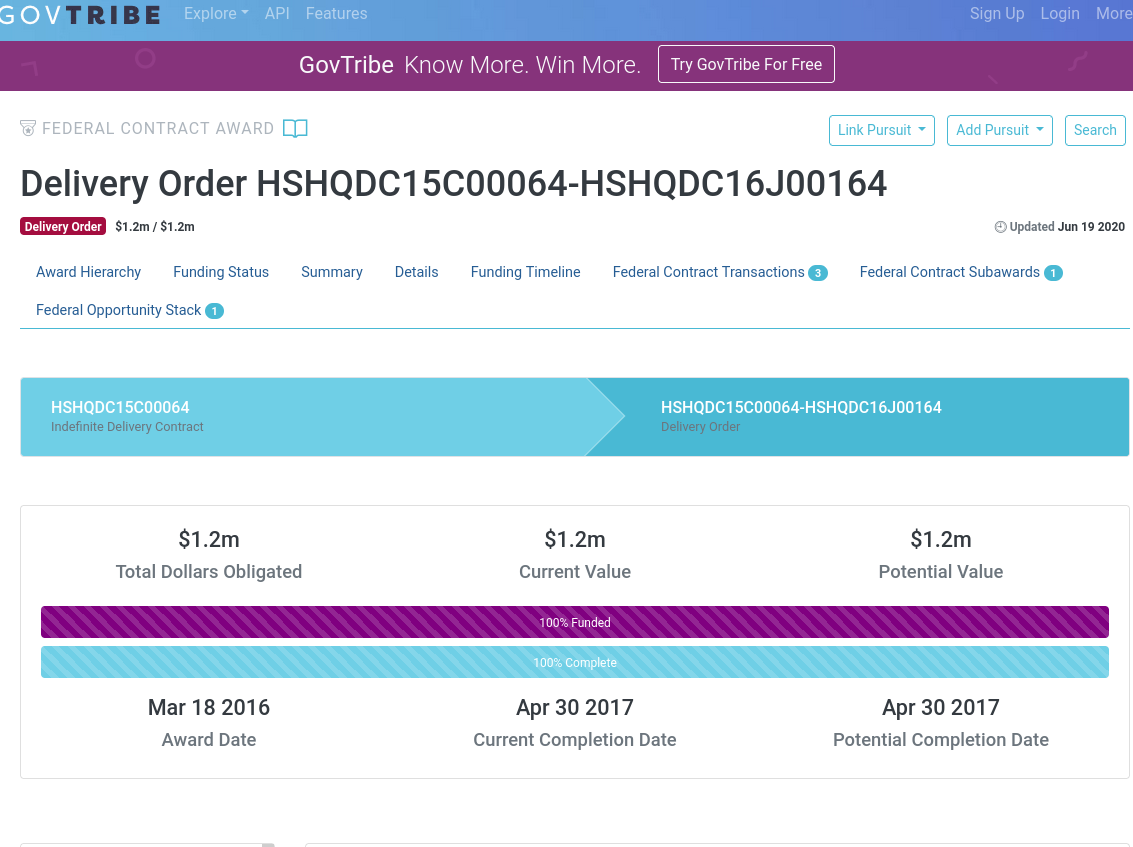Screen dimensions: 1133x847
Task: Open the Federal Opportunity Stack tab
Action: coord(129,311)
